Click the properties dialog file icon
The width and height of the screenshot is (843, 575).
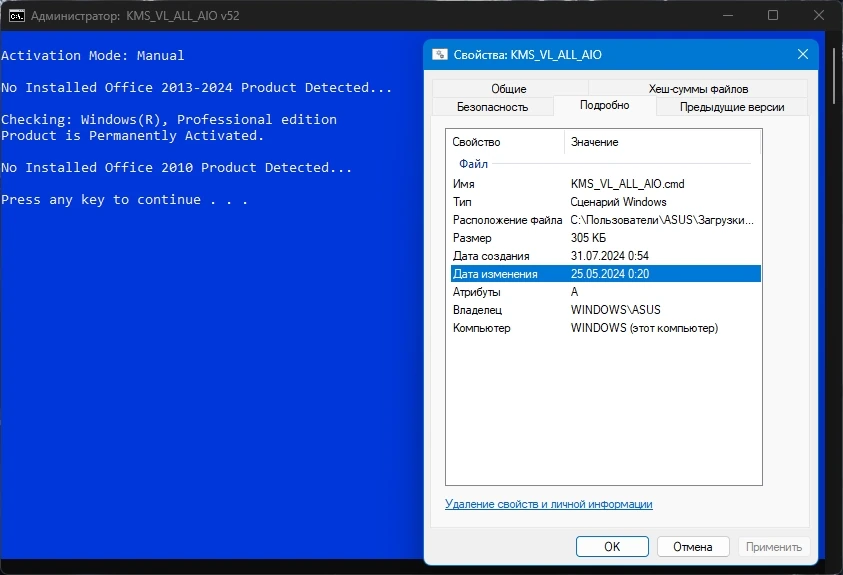coord(440,54)
